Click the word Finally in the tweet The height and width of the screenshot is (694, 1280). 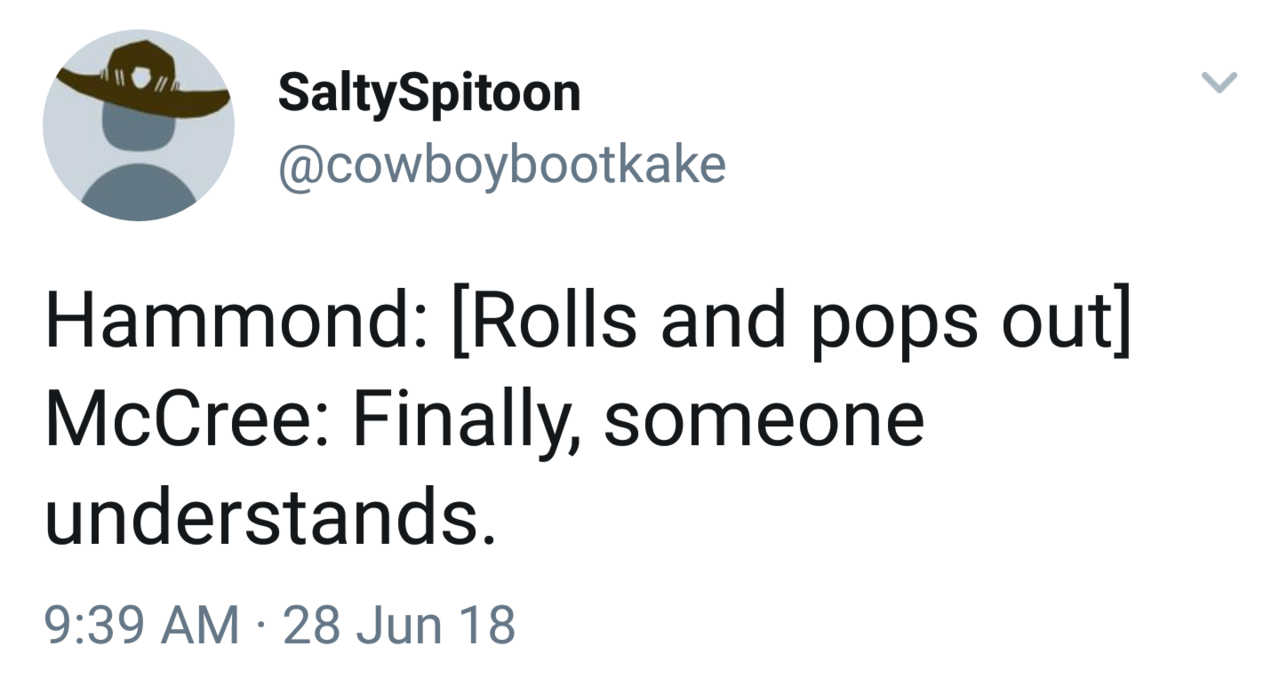[x=466, y=418]
